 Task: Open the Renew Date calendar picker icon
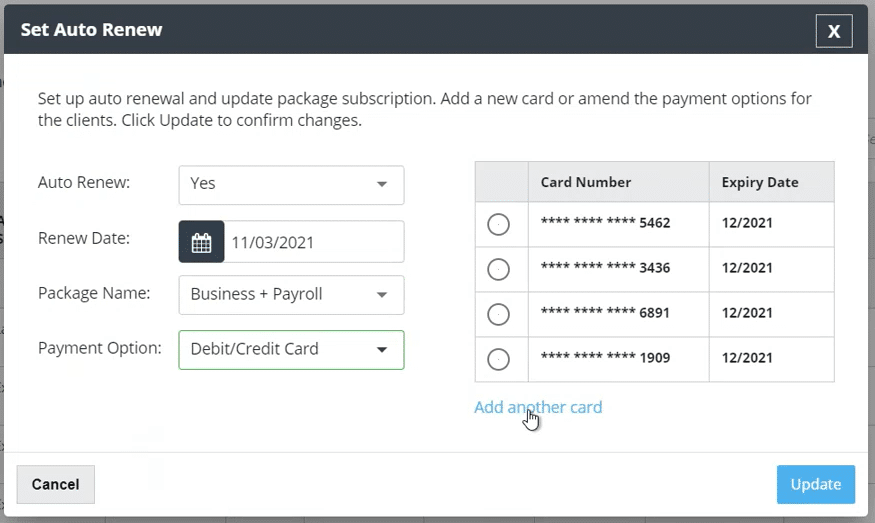coord(201,242)
